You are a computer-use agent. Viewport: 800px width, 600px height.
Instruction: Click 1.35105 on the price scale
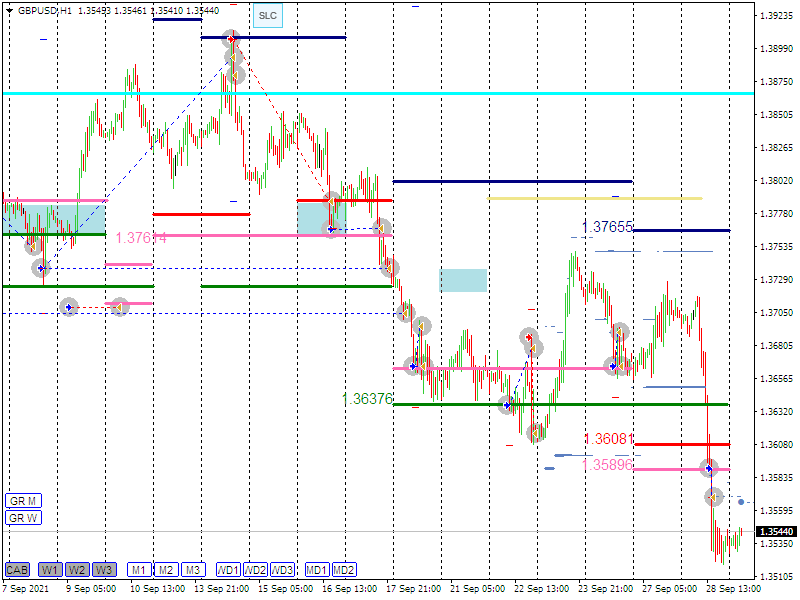(777, 577)
